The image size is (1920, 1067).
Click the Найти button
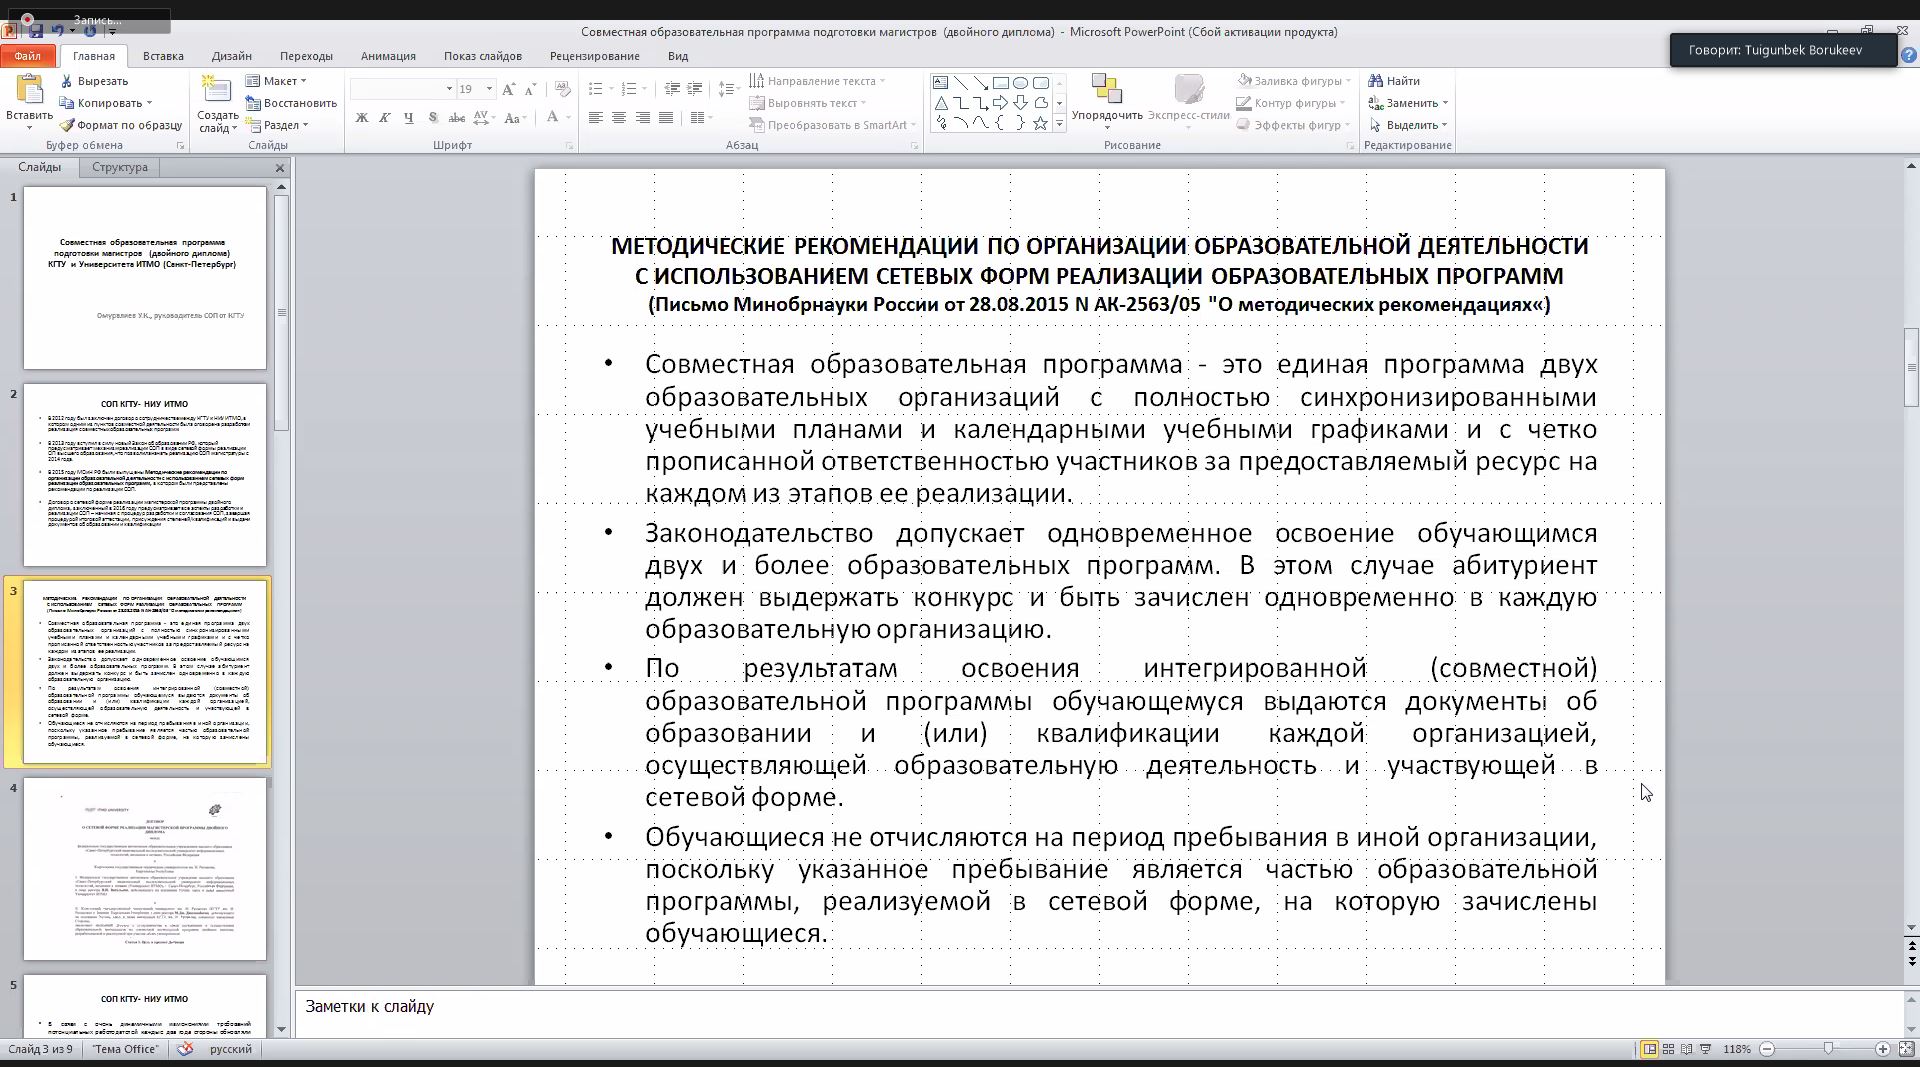point(1394,81)
